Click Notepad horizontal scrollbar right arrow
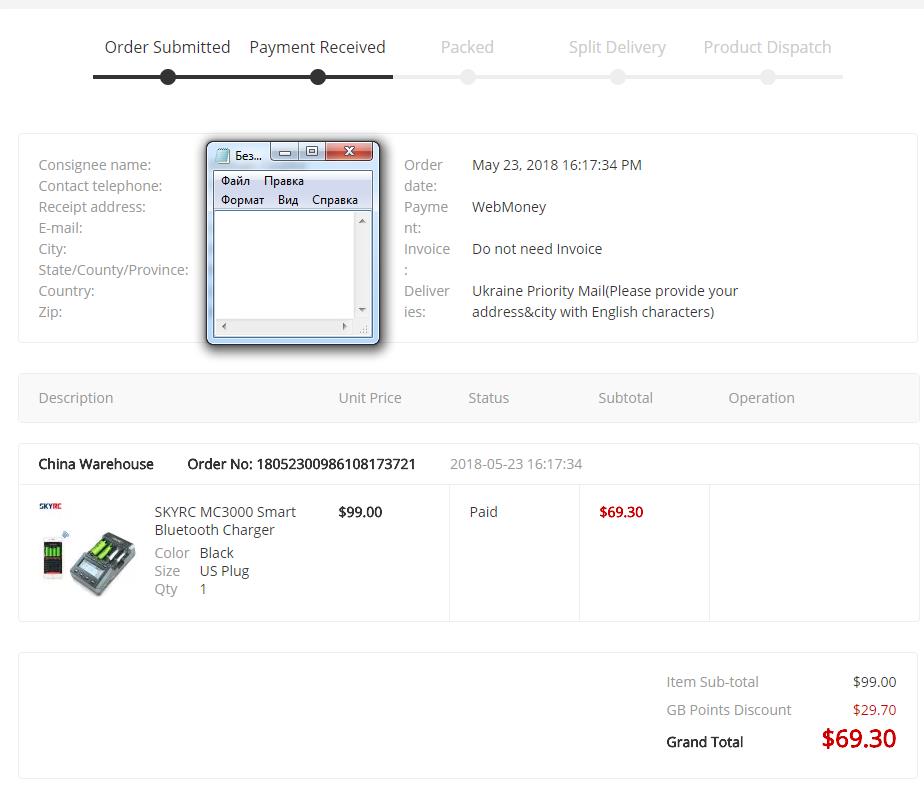The width and height of the screenshot is (924, 785). (x=345, y=326)
